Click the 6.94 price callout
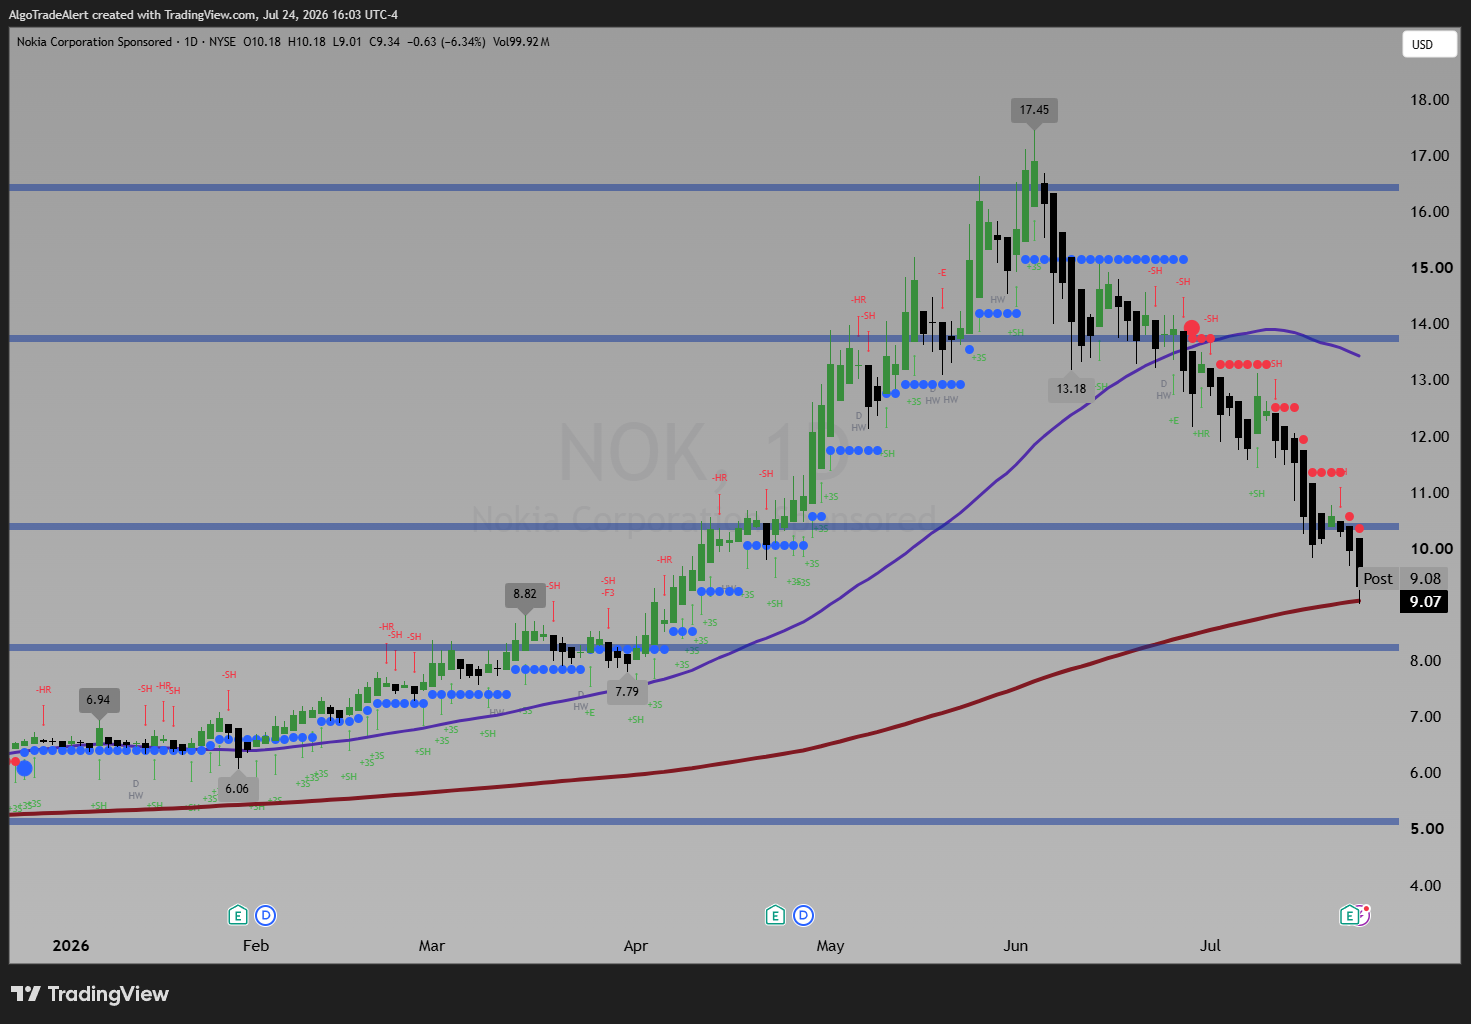 [x=98, y=700]
